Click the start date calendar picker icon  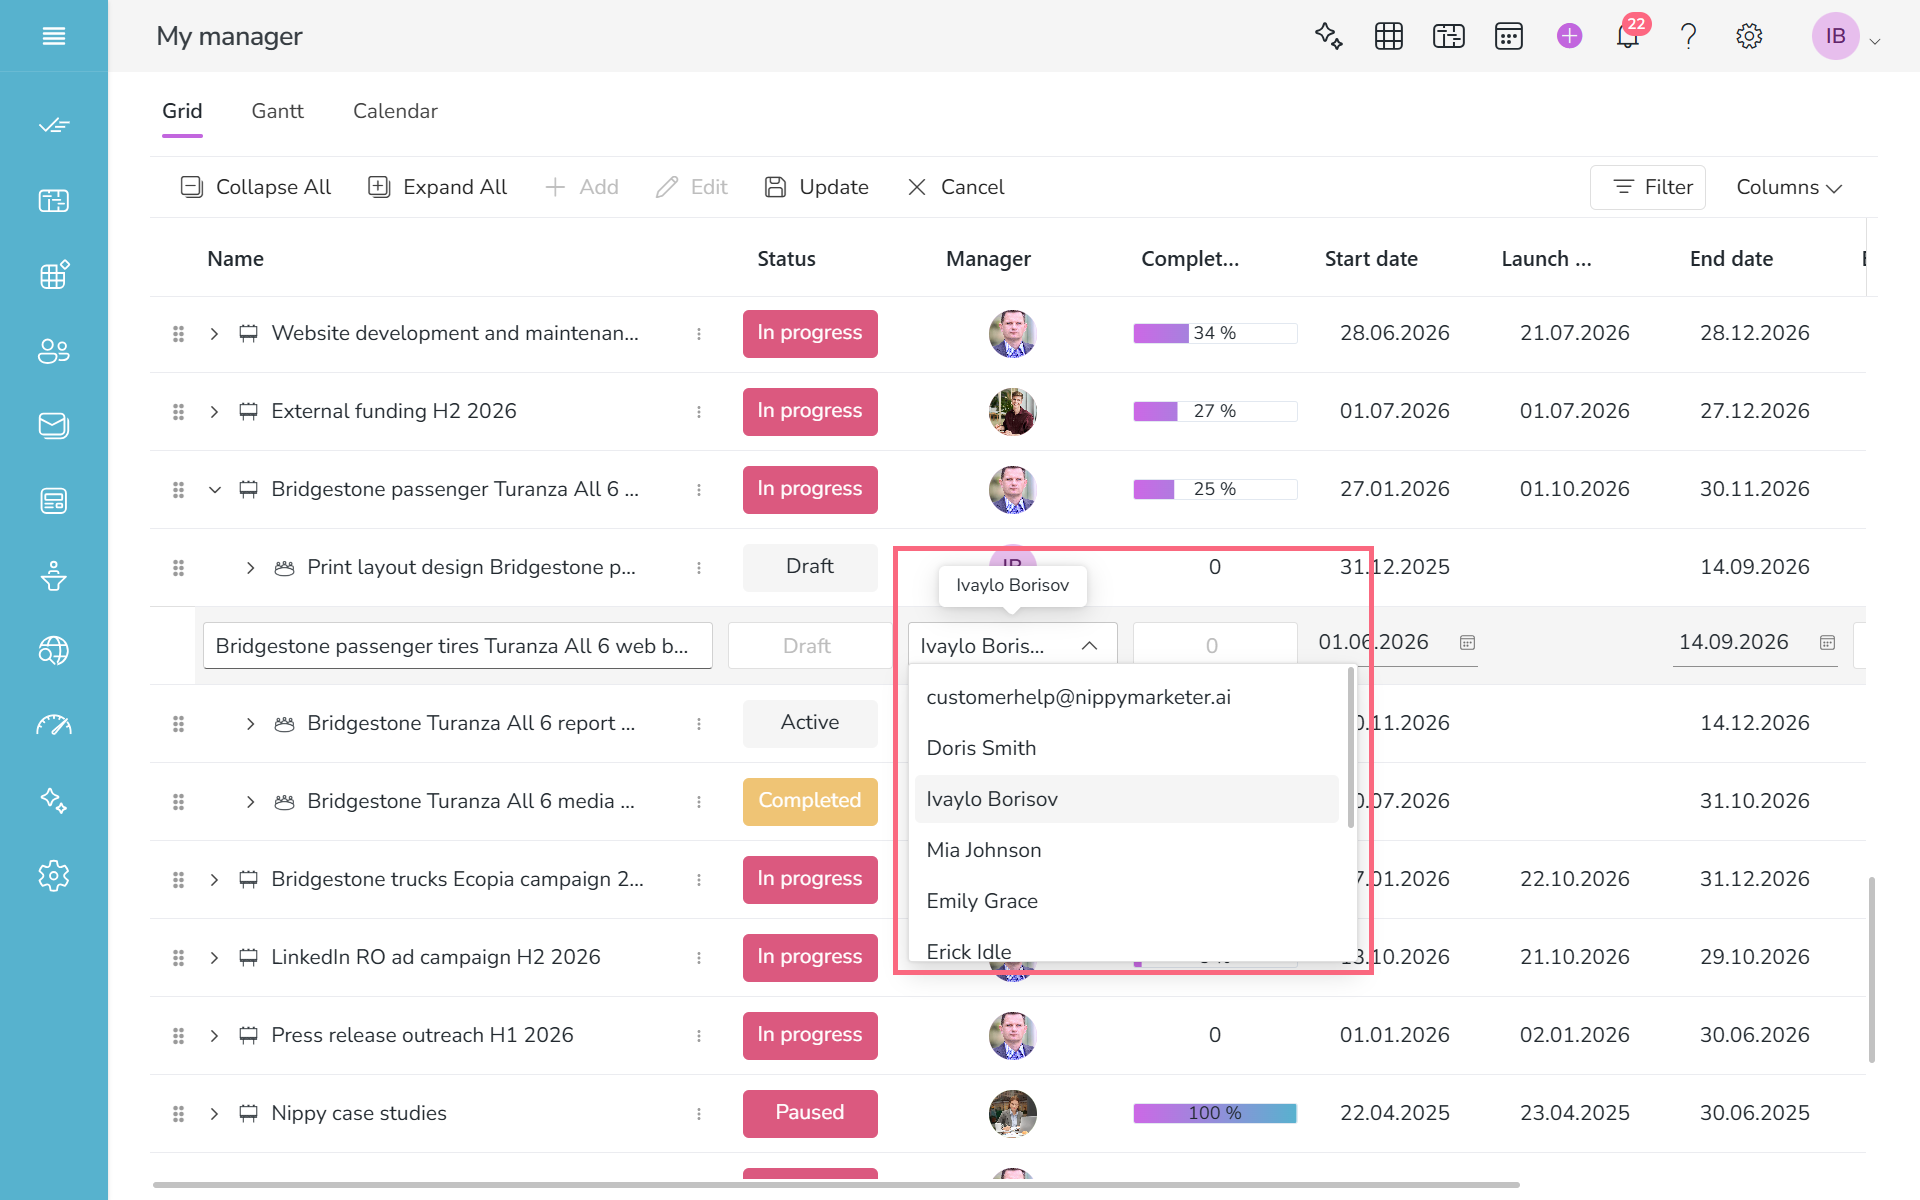click(x=1467, y=642)
